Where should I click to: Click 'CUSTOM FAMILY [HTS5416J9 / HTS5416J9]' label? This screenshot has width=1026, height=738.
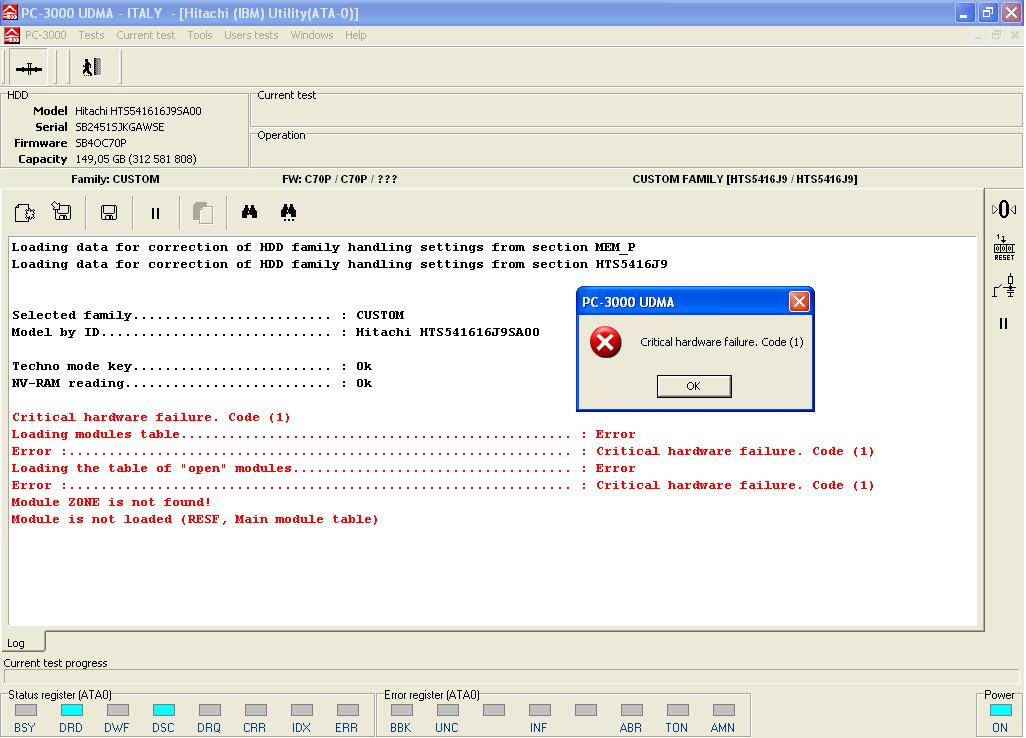745,179
